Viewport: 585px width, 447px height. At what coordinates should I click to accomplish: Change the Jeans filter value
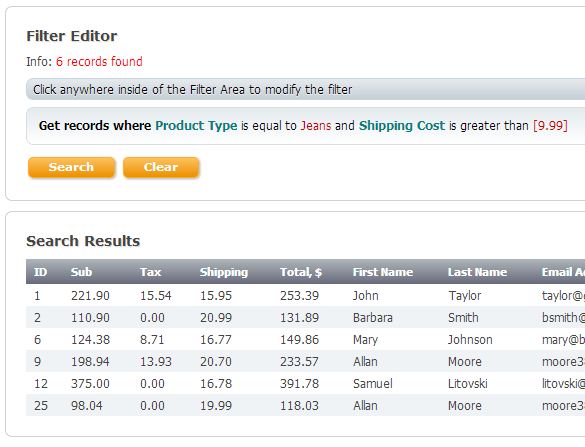pyautogui.click(x=316, y=126)
